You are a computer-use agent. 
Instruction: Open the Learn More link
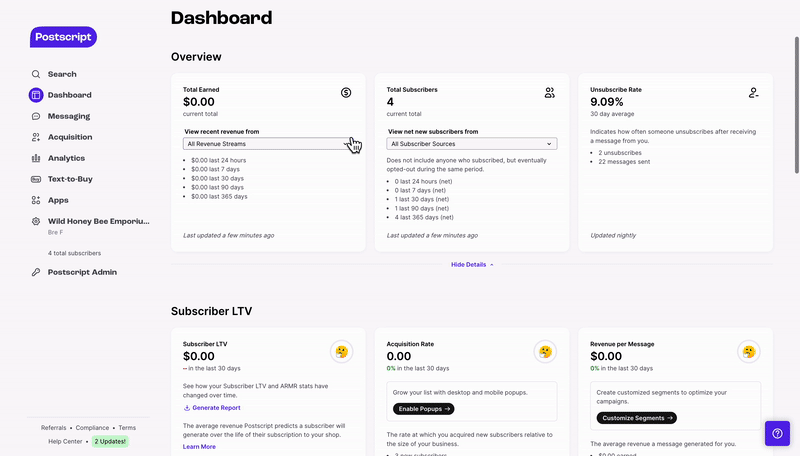click(199, 447)
